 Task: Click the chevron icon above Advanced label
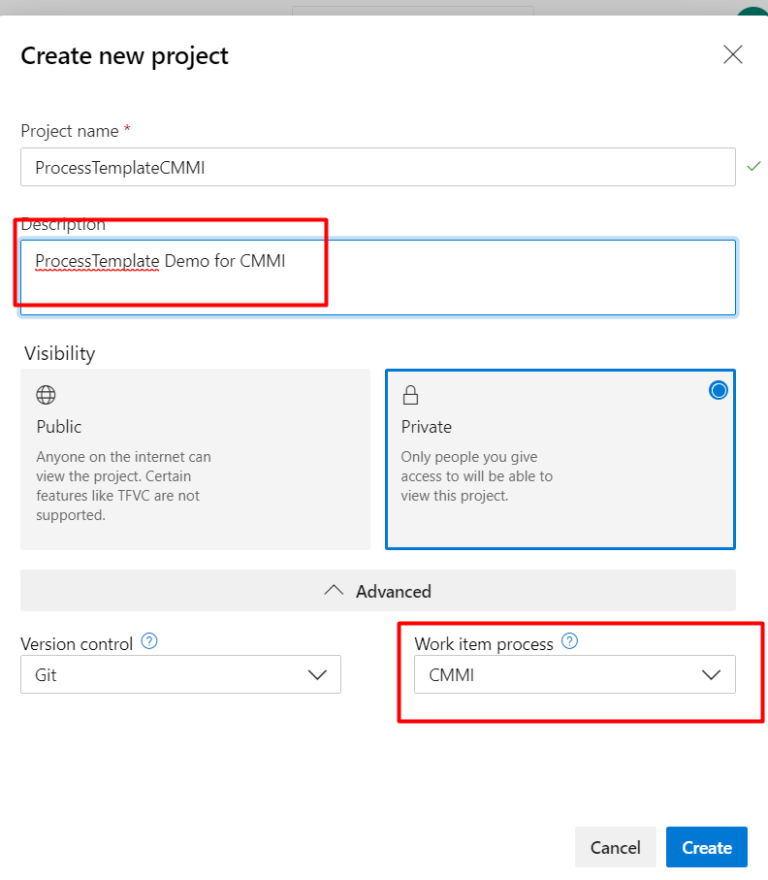pos(334,590)
